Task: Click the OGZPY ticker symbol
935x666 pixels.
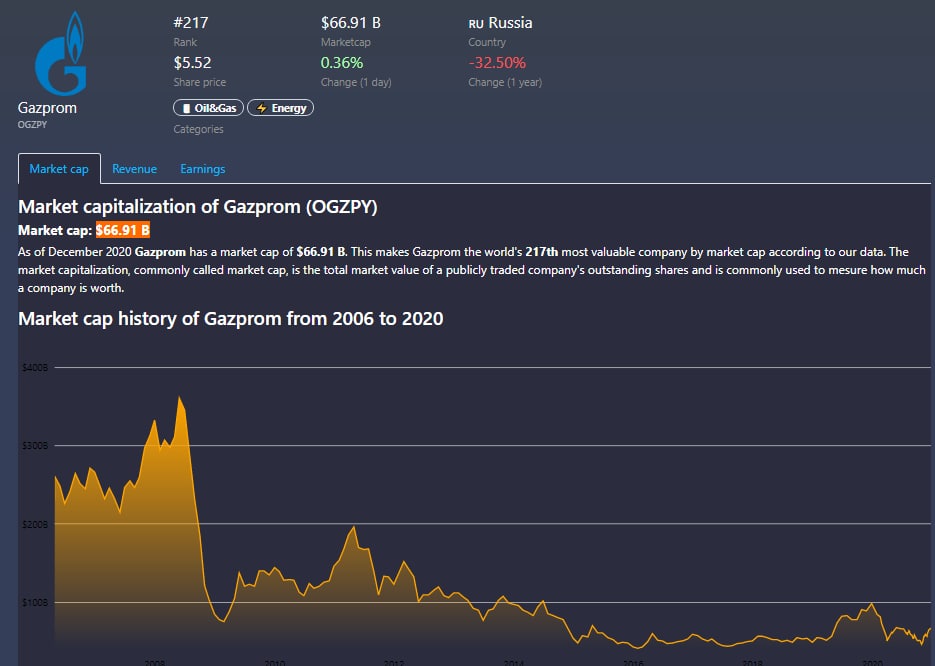Action: [32, 125]
